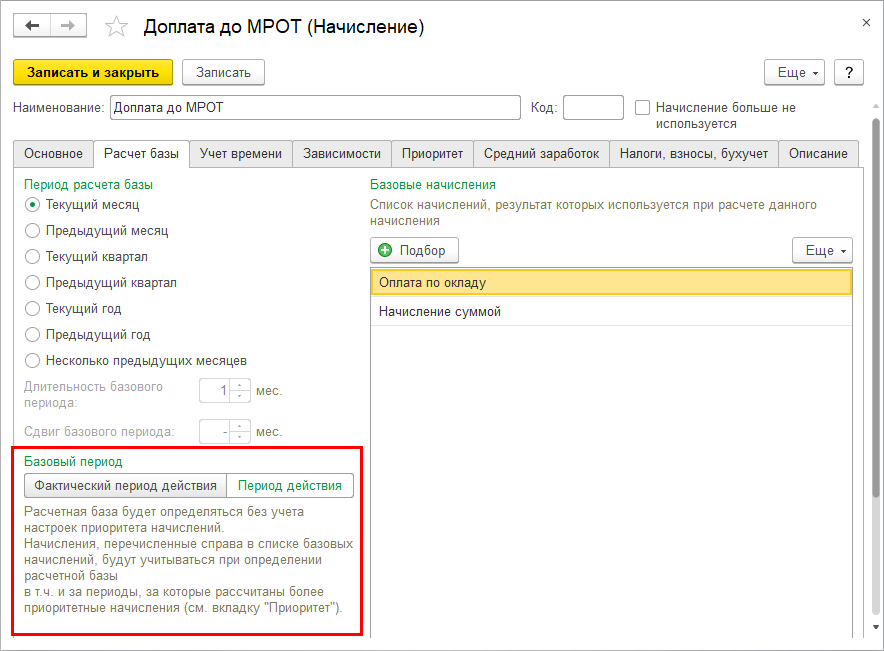This screenshot has height=651, width=884.
Task: Switch to the Приоритет tab
Action: (432, 153)
